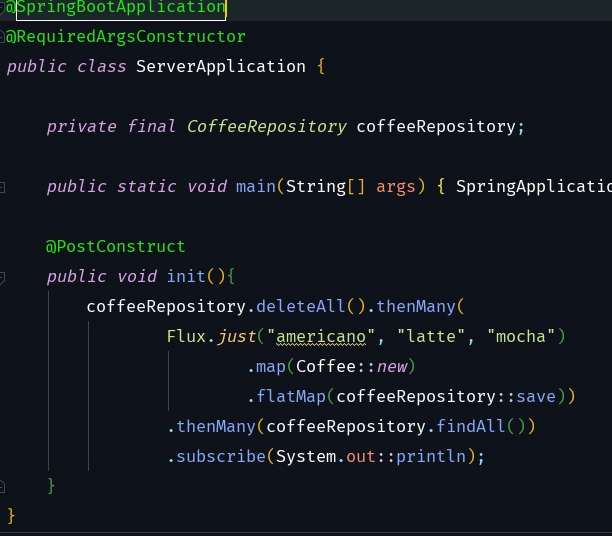This screenshot has height=536, width=612.
Task: Click the @RequiredArgsConstructor annotation
Action: pos(126,37)
